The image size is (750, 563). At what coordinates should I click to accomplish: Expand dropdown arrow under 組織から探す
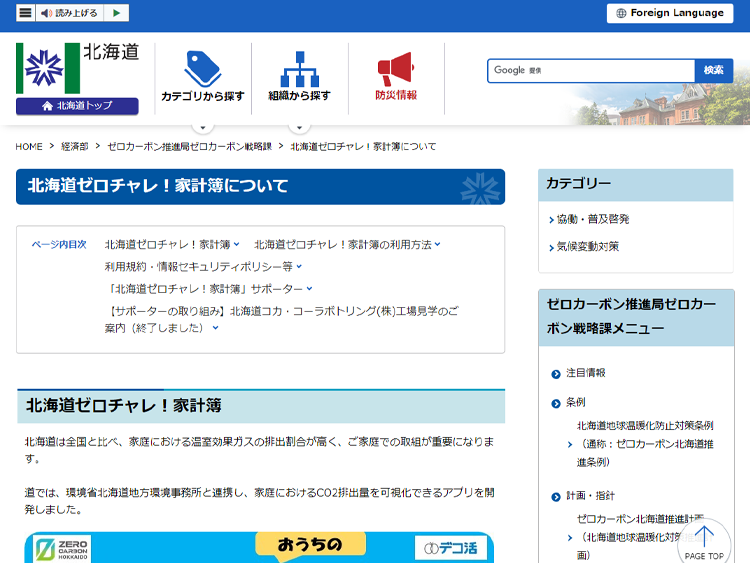tap(299, 127)
